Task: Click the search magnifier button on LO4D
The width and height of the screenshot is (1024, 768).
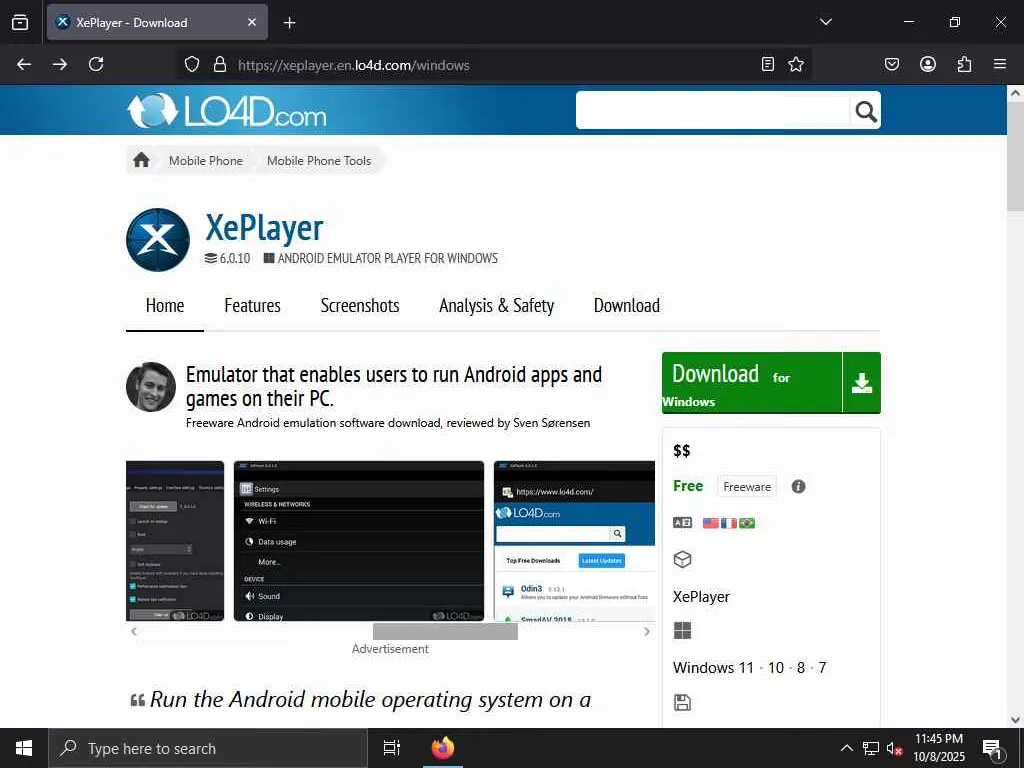Action: tap(865, 111)
